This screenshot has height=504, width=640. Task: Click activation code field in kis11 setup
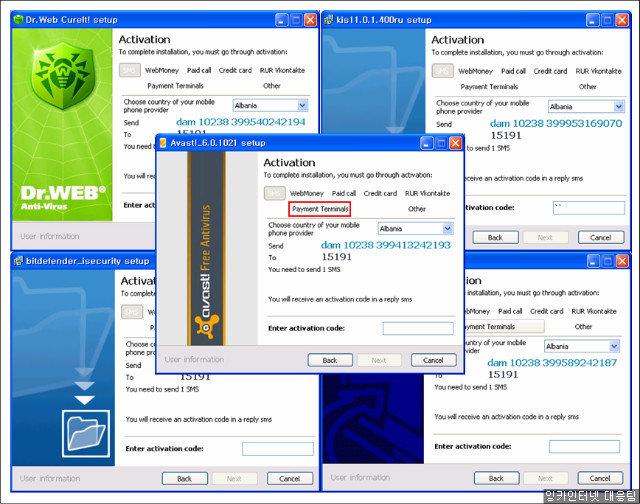589,208
